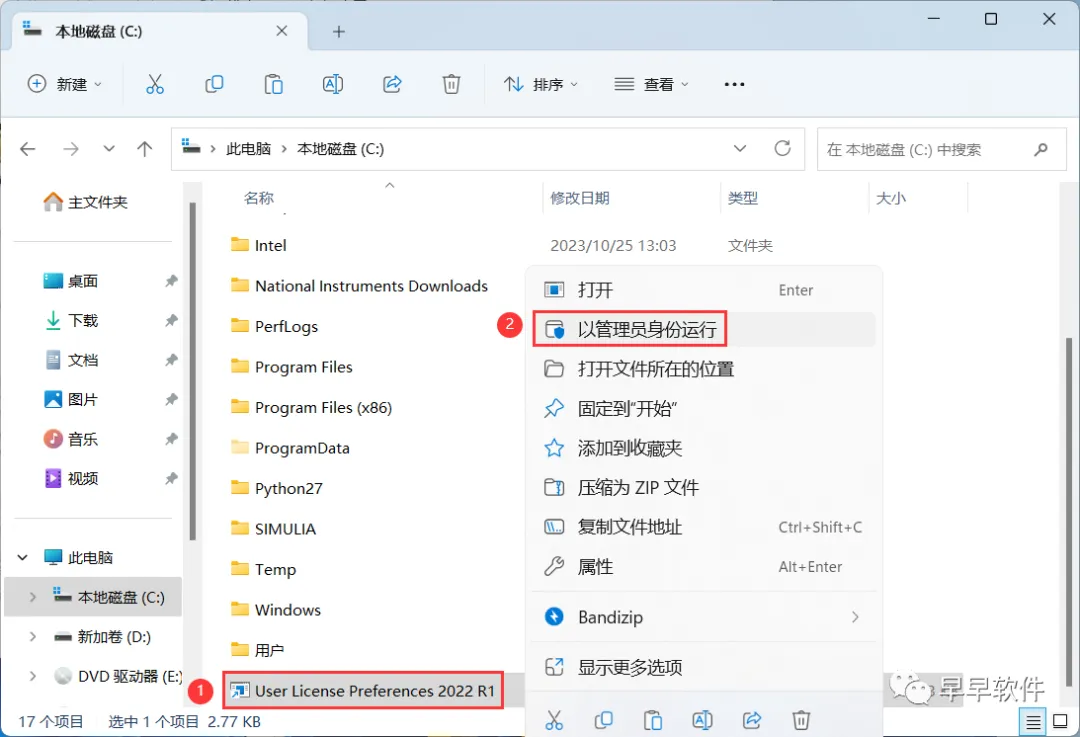Open the 查看 view dropdown

652,84
